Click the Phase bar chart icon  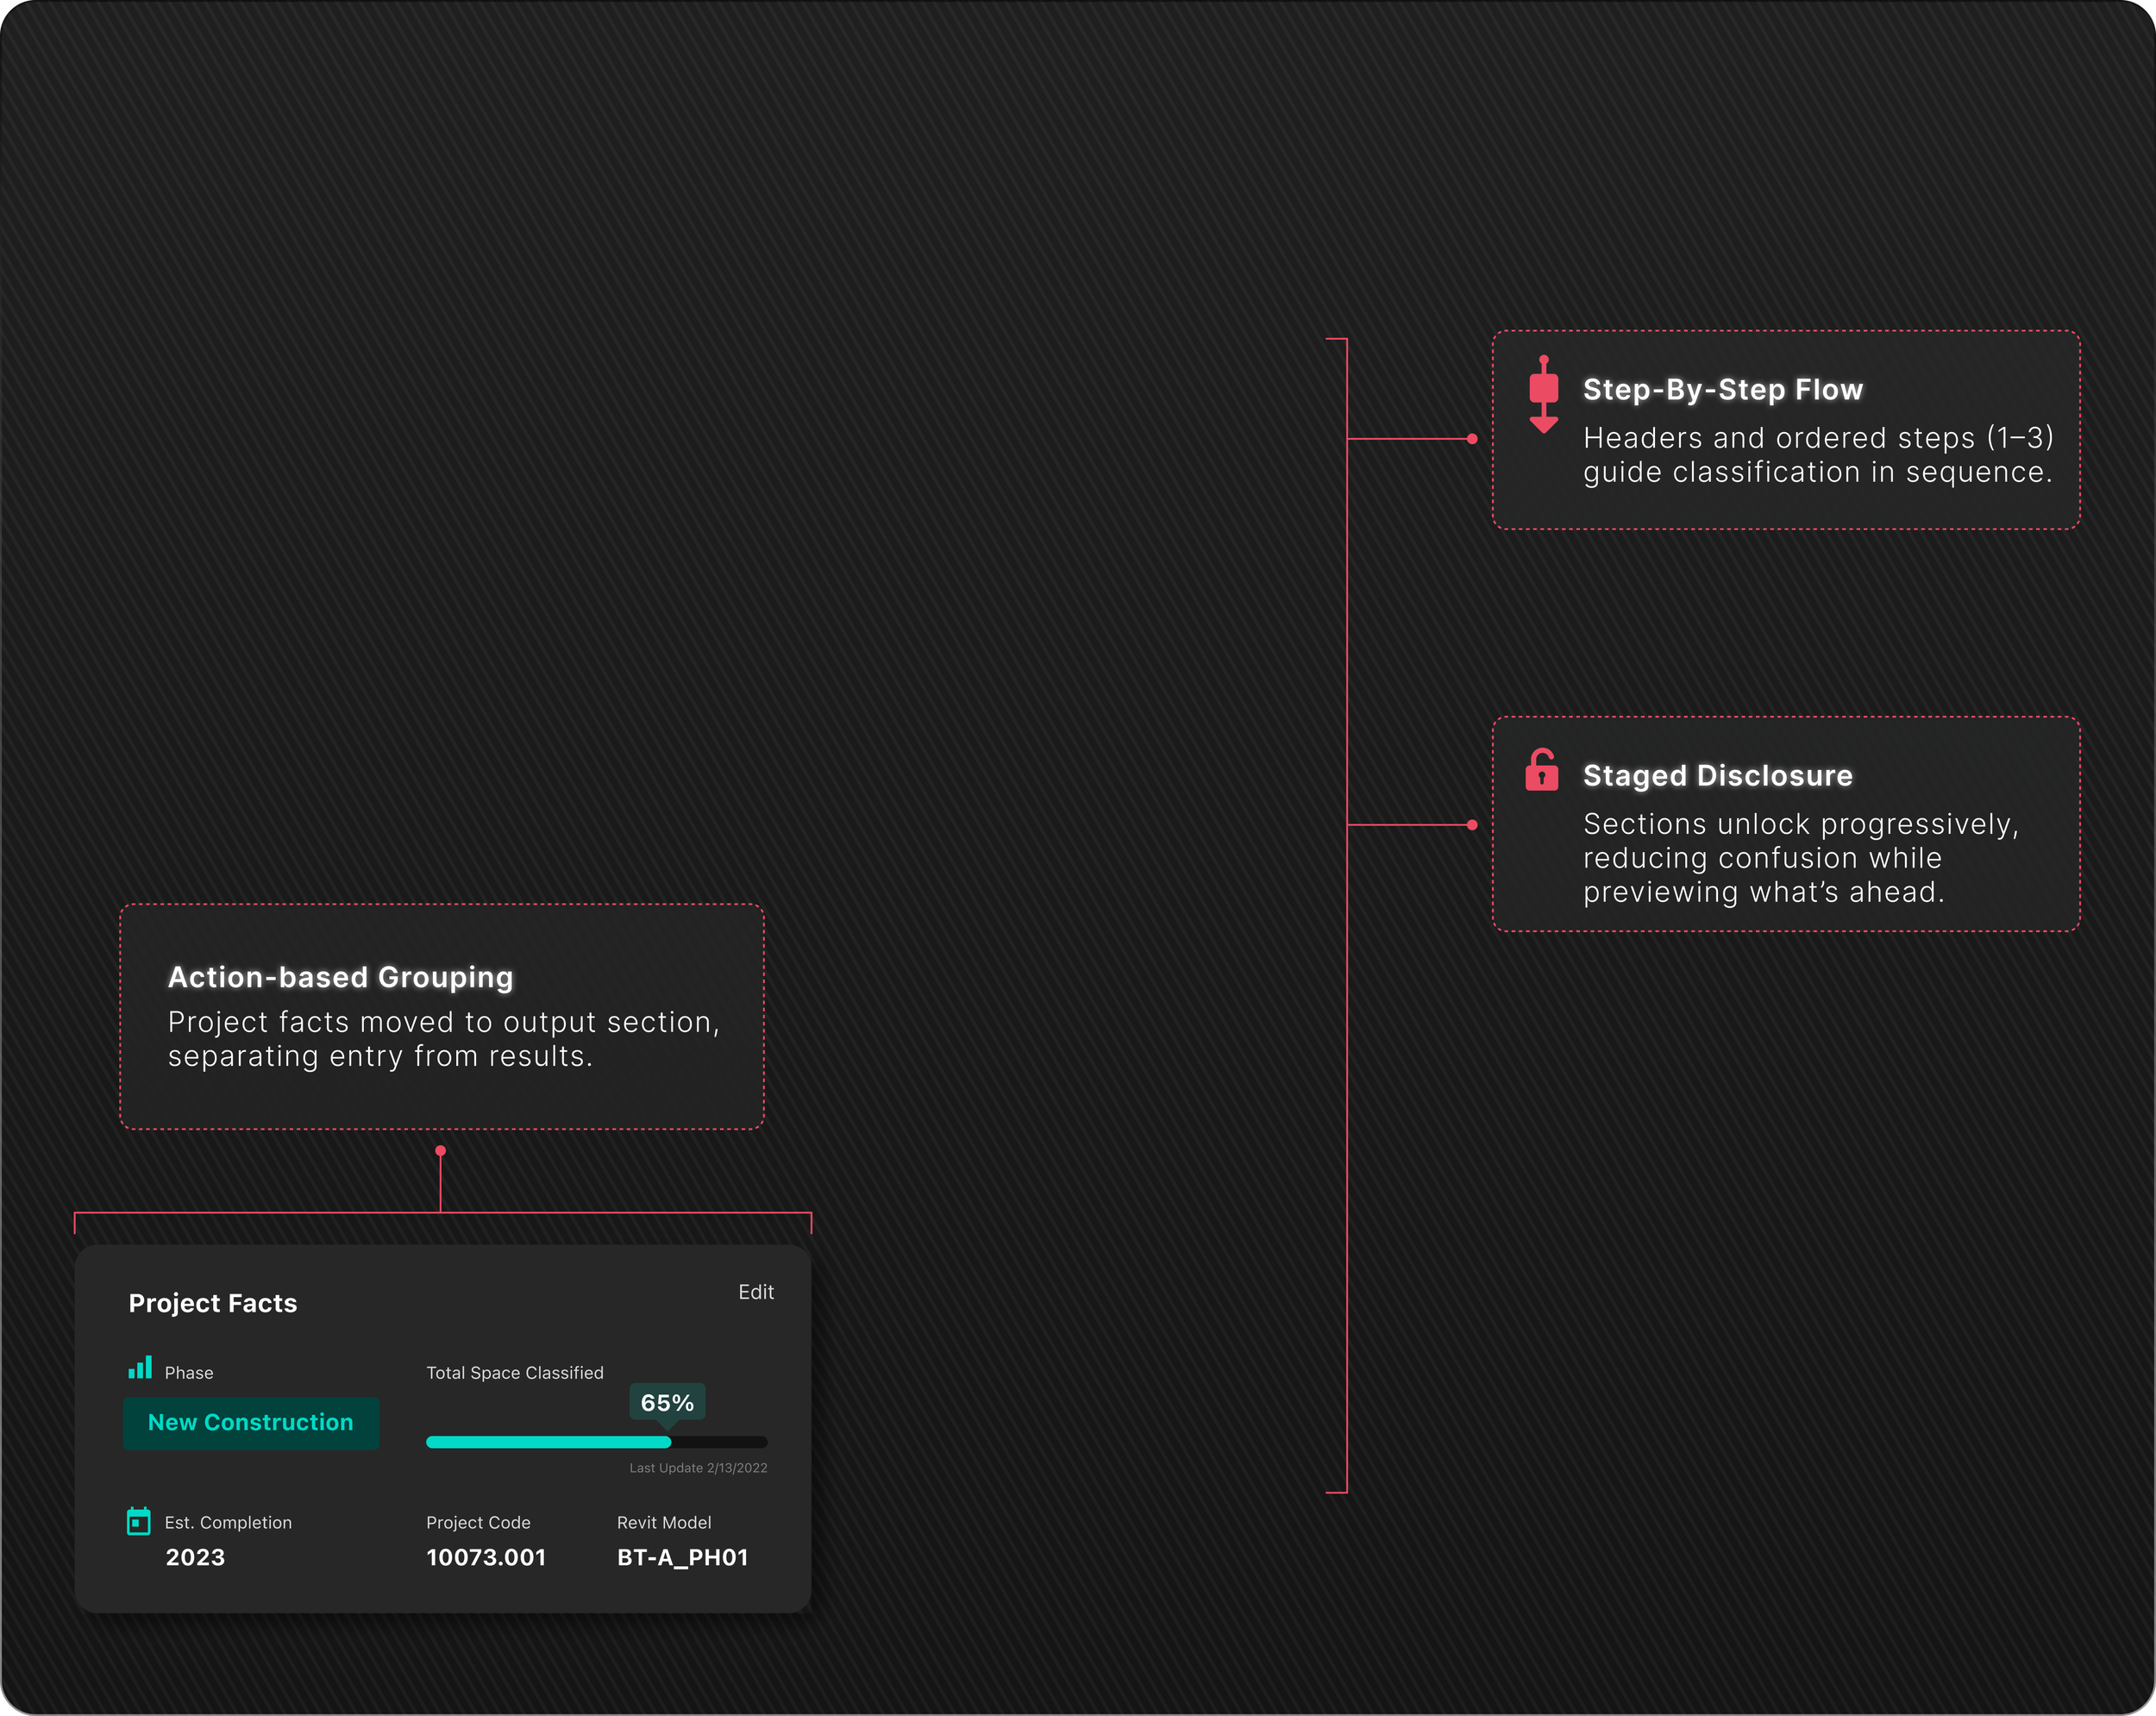(x=140, y=1368)
